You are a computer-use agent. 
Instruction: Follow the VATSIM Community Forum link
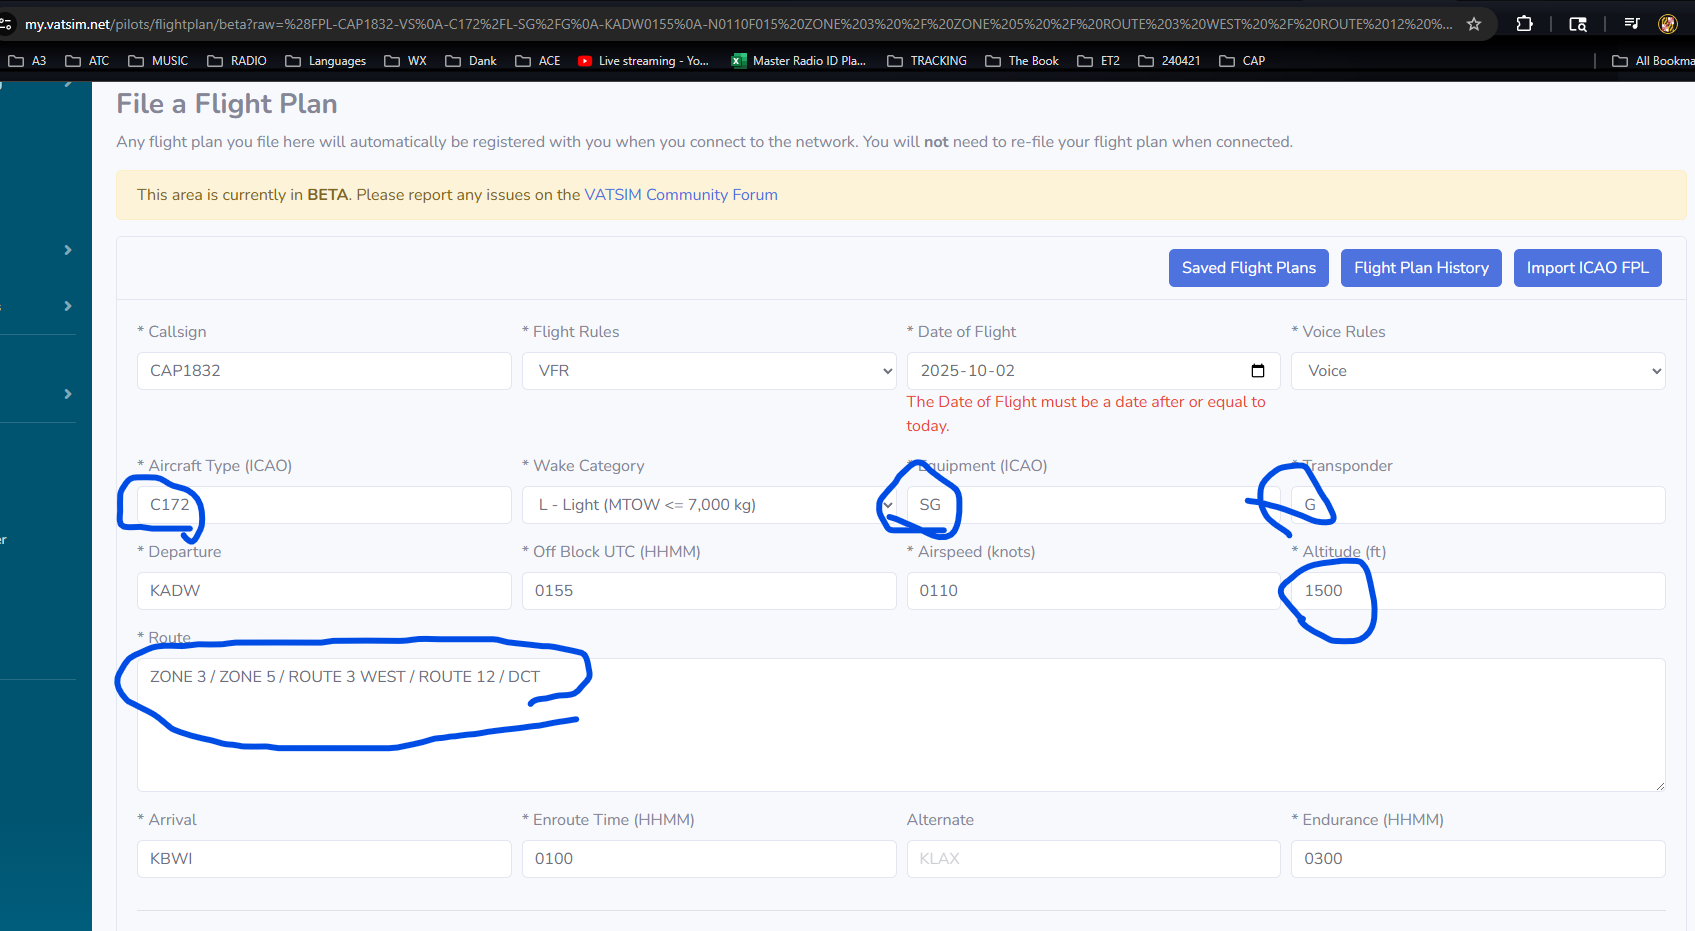[680, 195]
